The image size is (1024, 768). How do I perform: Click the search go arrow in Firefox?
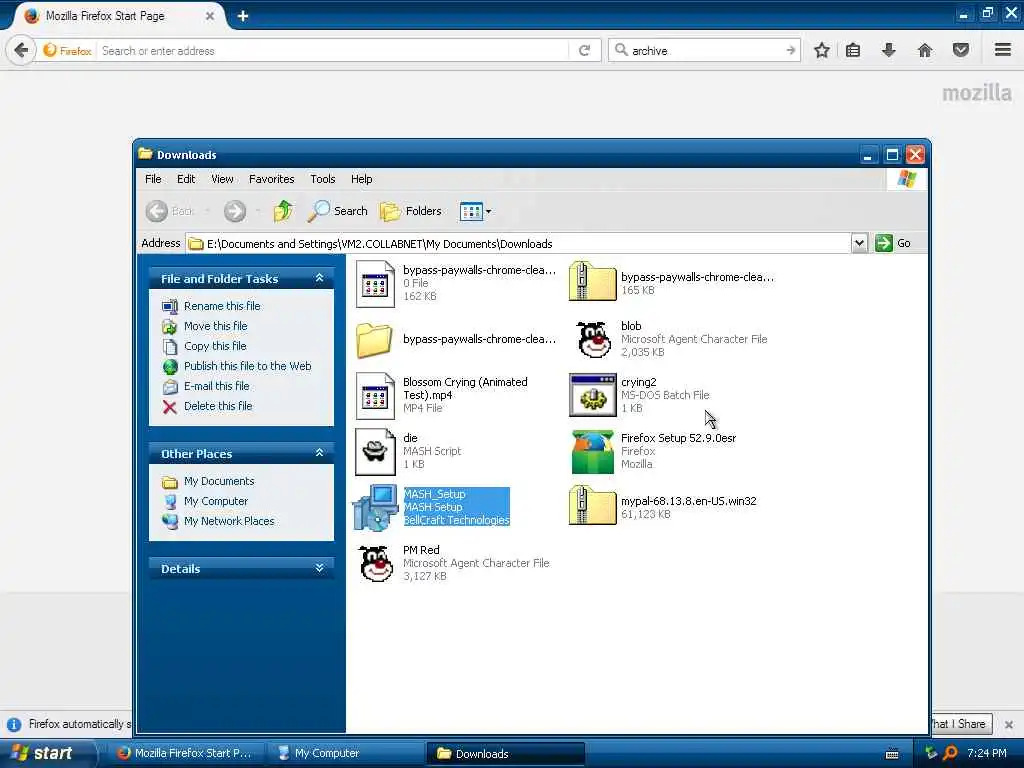pos(791,50)
